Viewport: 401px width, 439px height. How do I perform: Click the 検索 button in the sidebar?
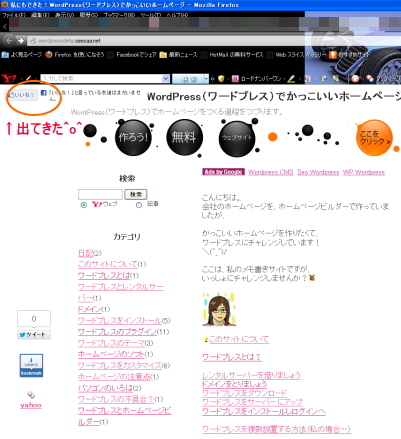point(136,194)
